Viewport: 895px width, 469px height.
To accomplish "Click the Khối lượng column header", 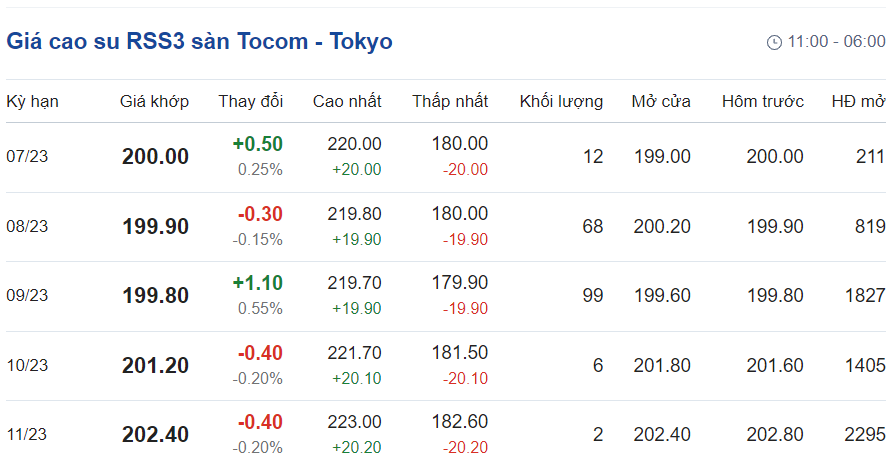I will click(561, 101).
